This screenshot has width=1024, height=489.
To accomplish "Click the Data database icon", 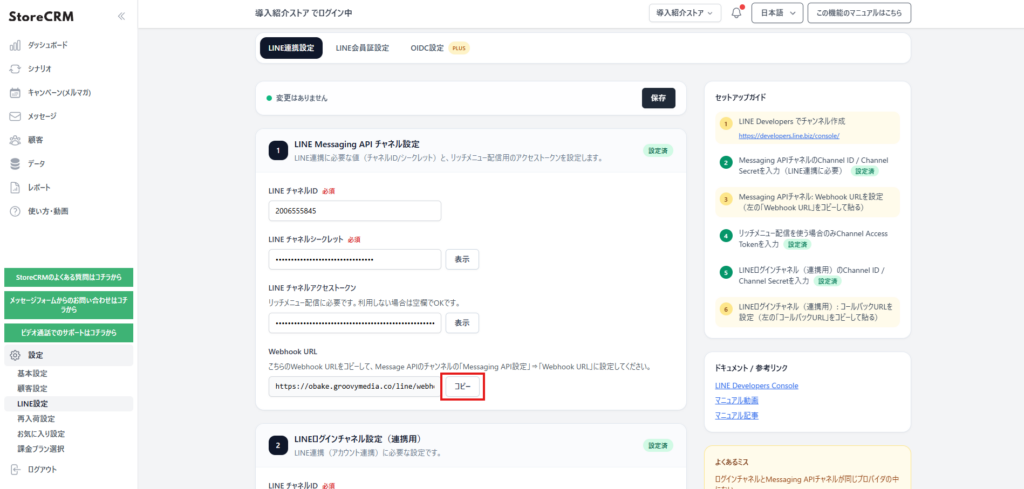I will pyautogui.click(x=15, y=163).
